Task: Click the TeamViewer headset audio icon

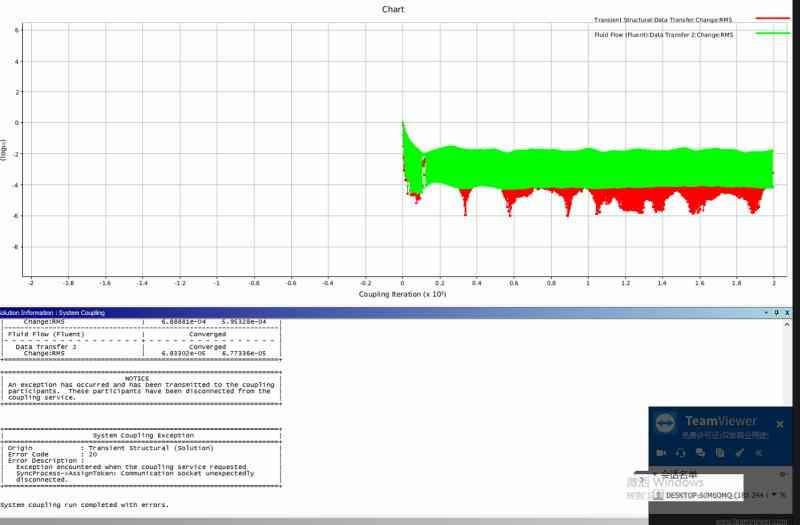Action: (681, 453)
